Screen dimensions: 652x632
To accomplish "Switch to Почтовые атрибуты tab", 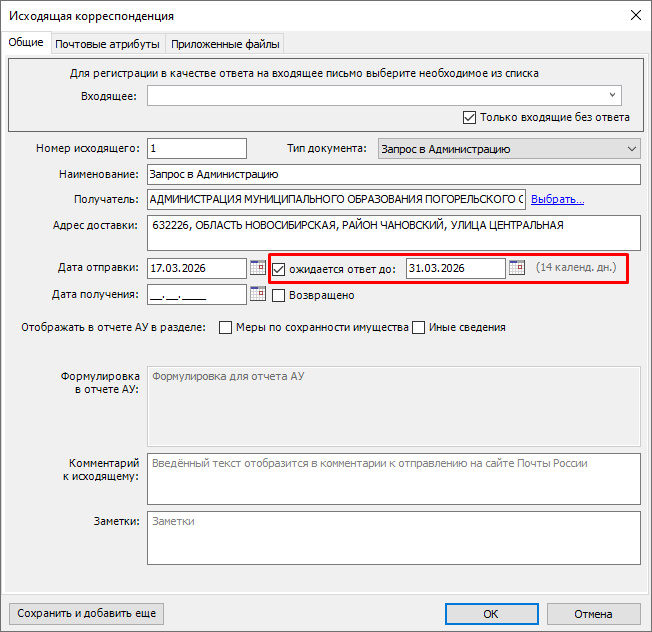I will [107, 44].
